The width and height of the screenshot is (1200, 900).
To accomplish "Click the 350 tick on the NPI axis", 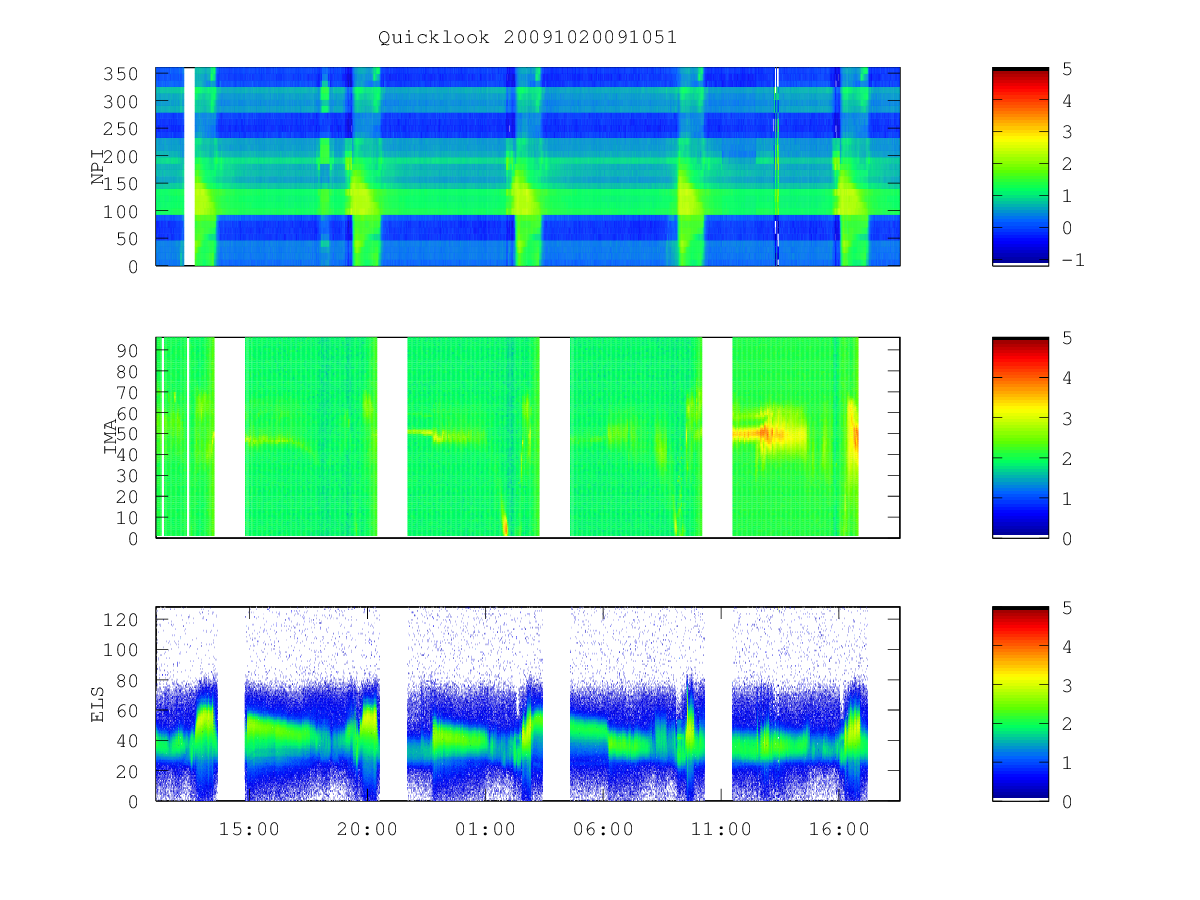I will coord(121,75).
